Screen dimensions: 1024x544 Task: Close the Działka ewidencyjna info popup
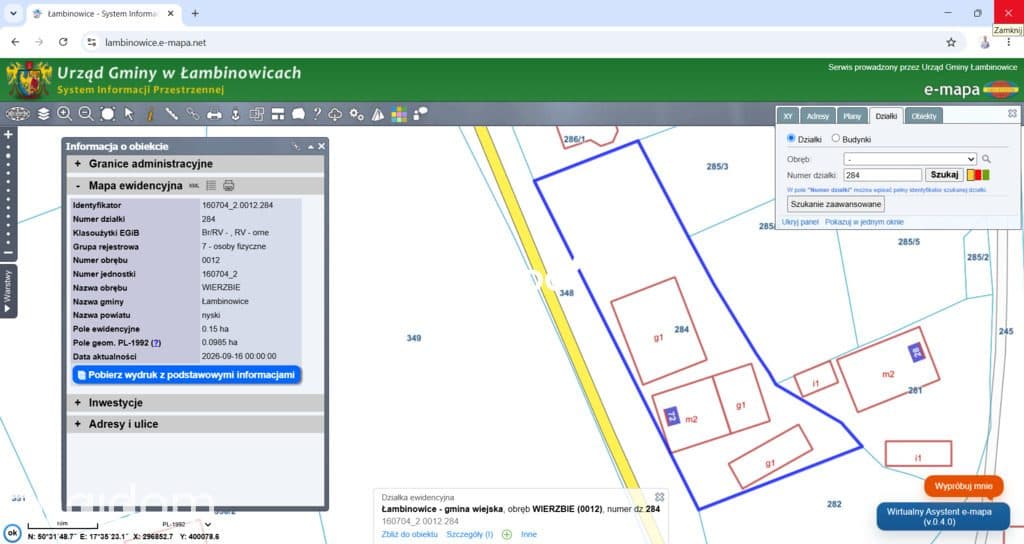tap(660, 497)
